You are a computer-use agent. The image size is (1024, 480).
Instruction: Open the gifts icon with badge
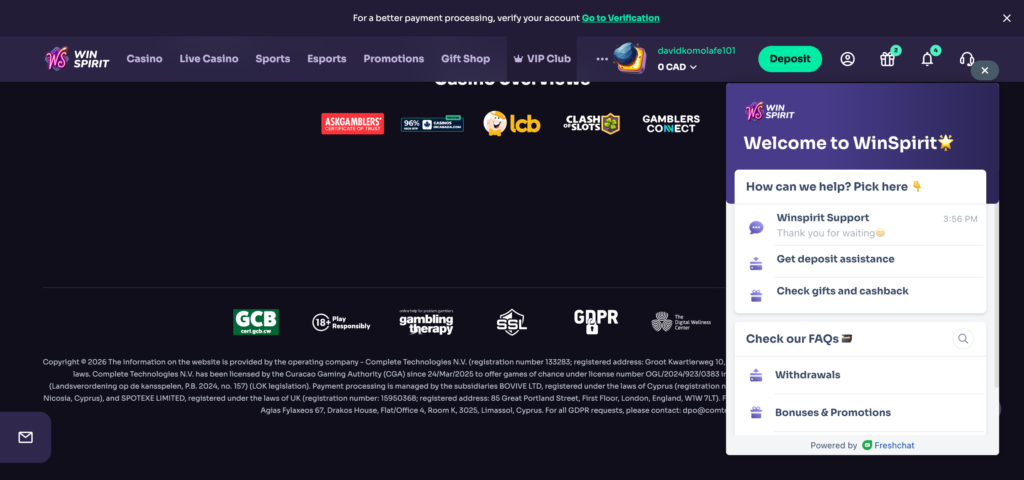click(887, 59)
